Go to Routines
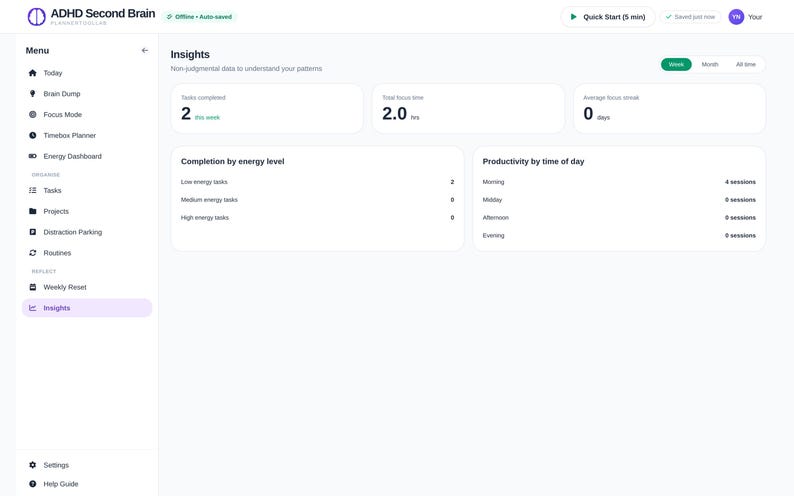The height and width of the screenshot is (496, 794). 87,253
